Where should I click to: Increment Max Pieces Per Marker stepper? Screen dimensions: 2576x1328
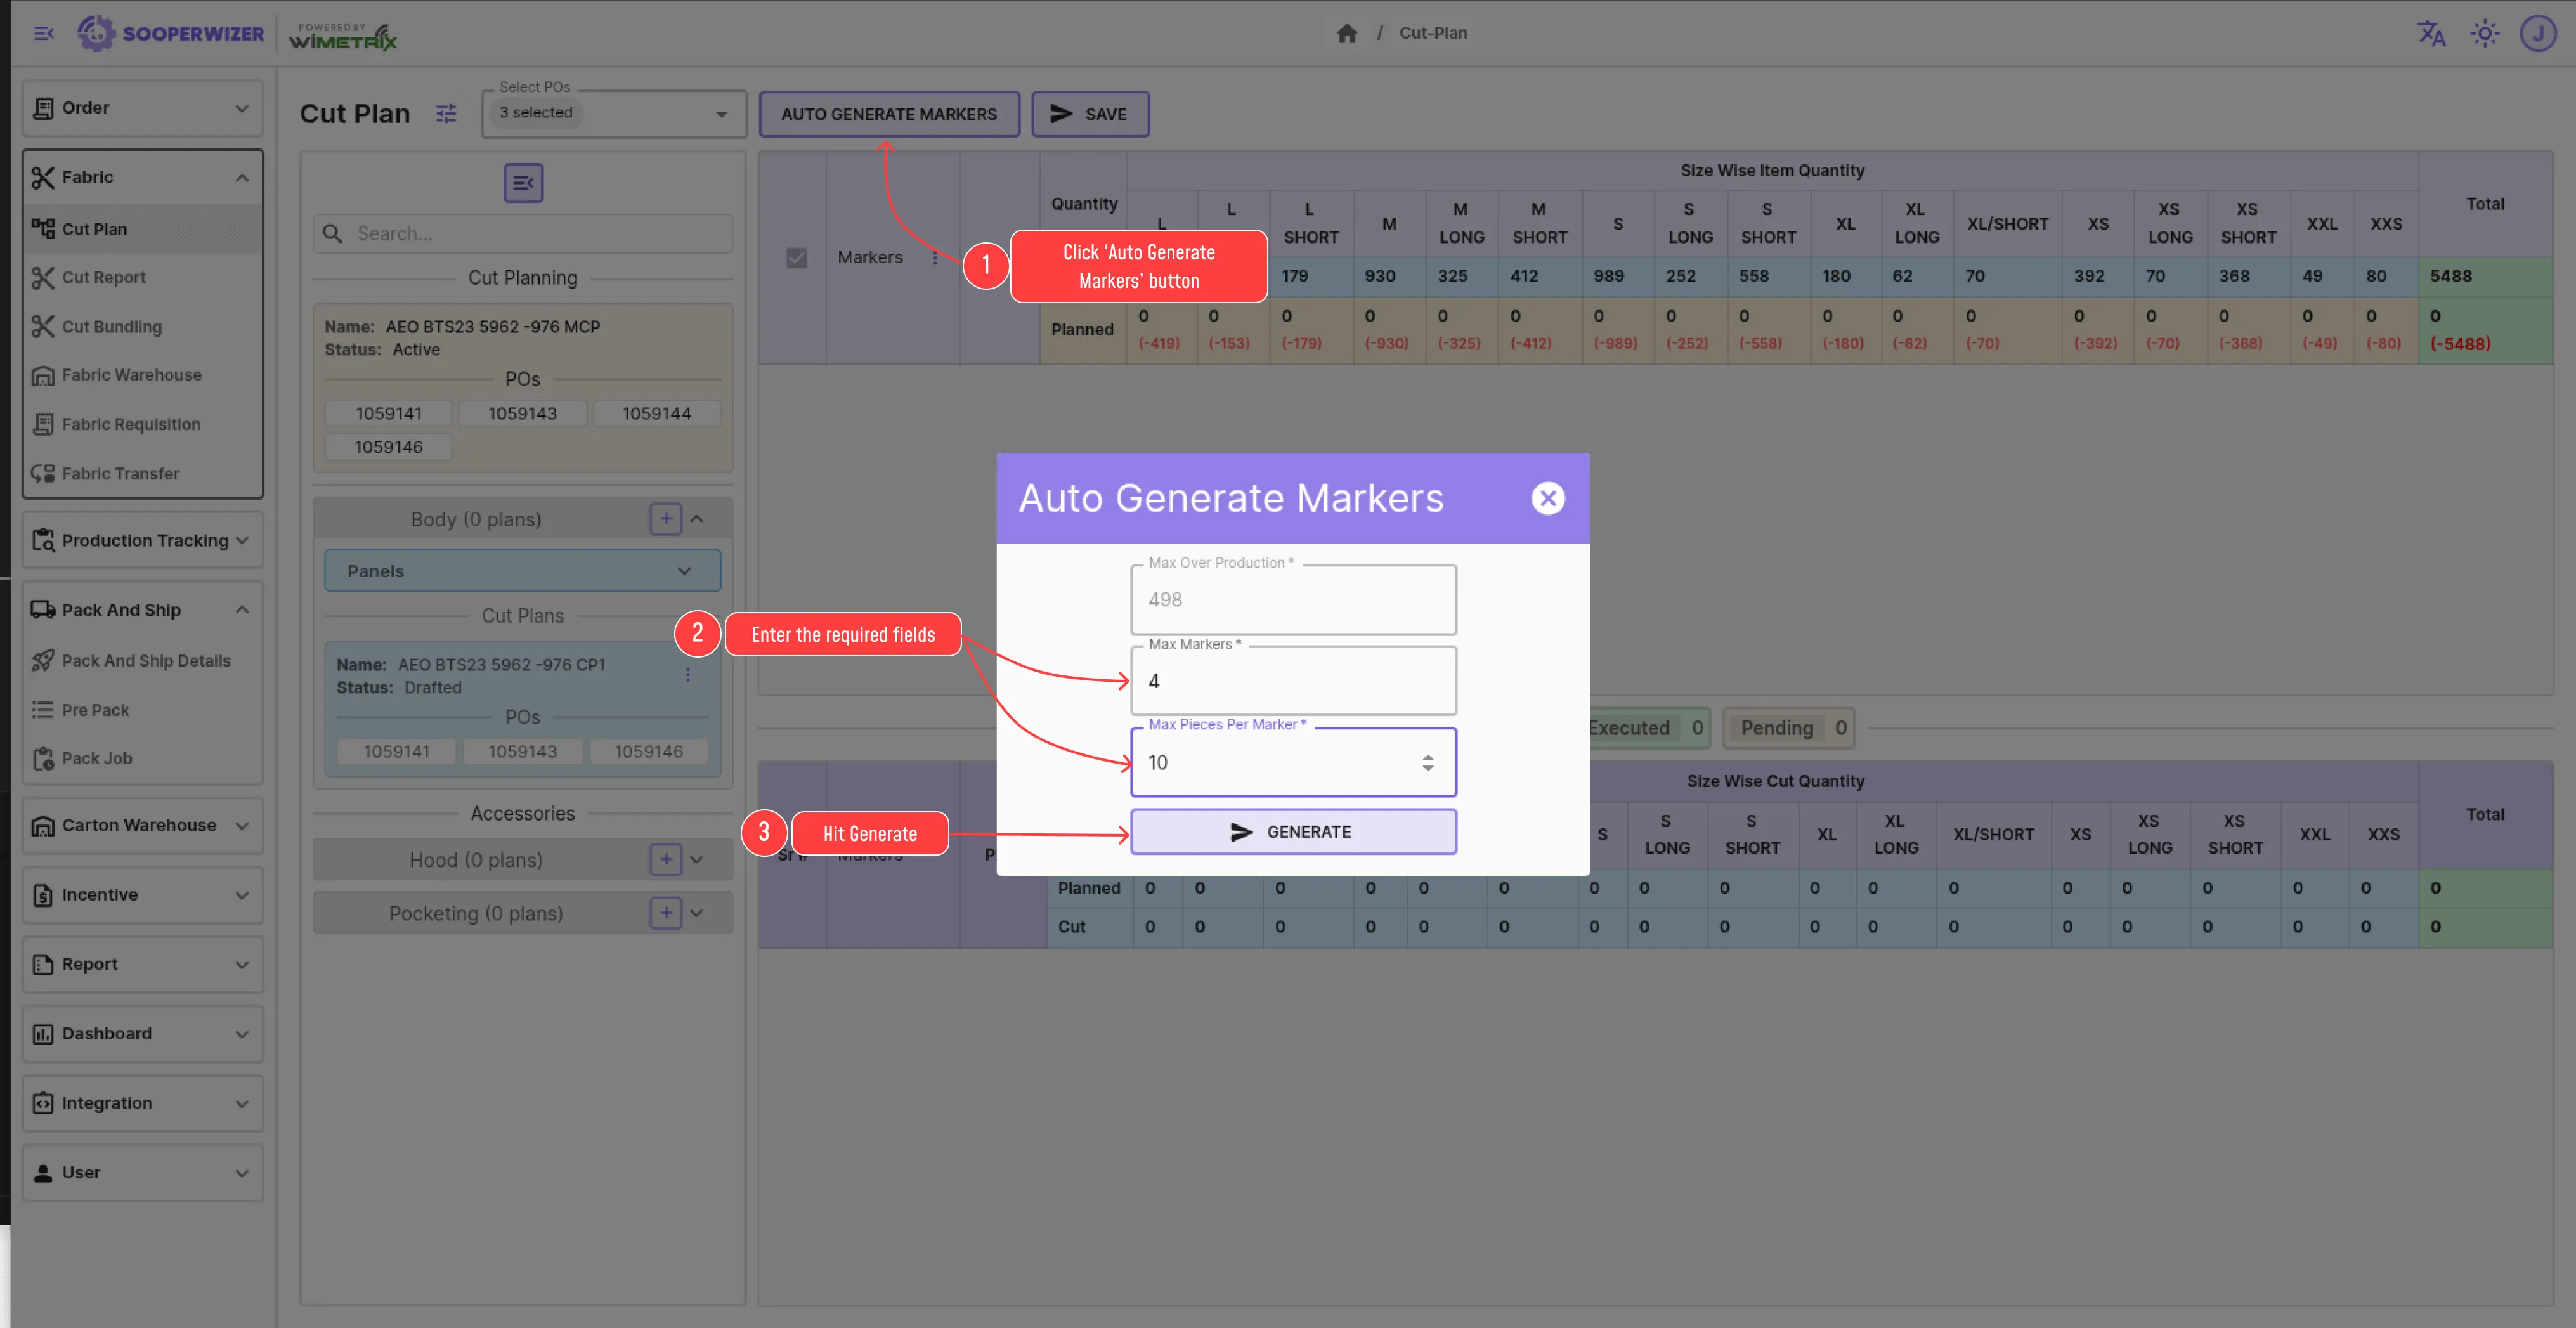(x=1428, y=755)
